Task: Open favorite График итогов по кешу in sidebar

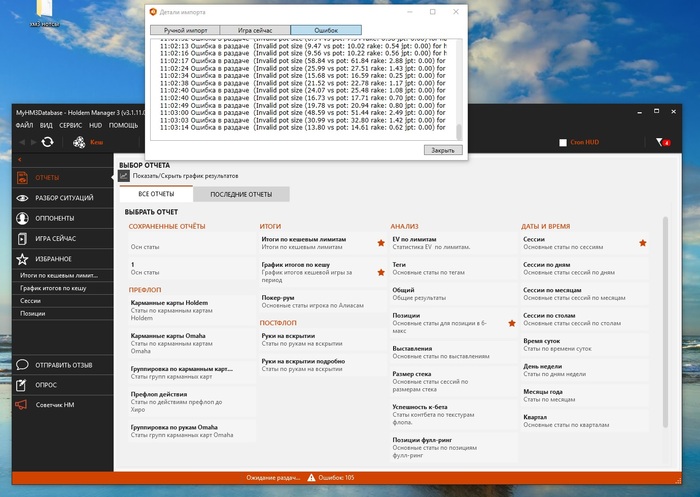Action: point(62,288)
